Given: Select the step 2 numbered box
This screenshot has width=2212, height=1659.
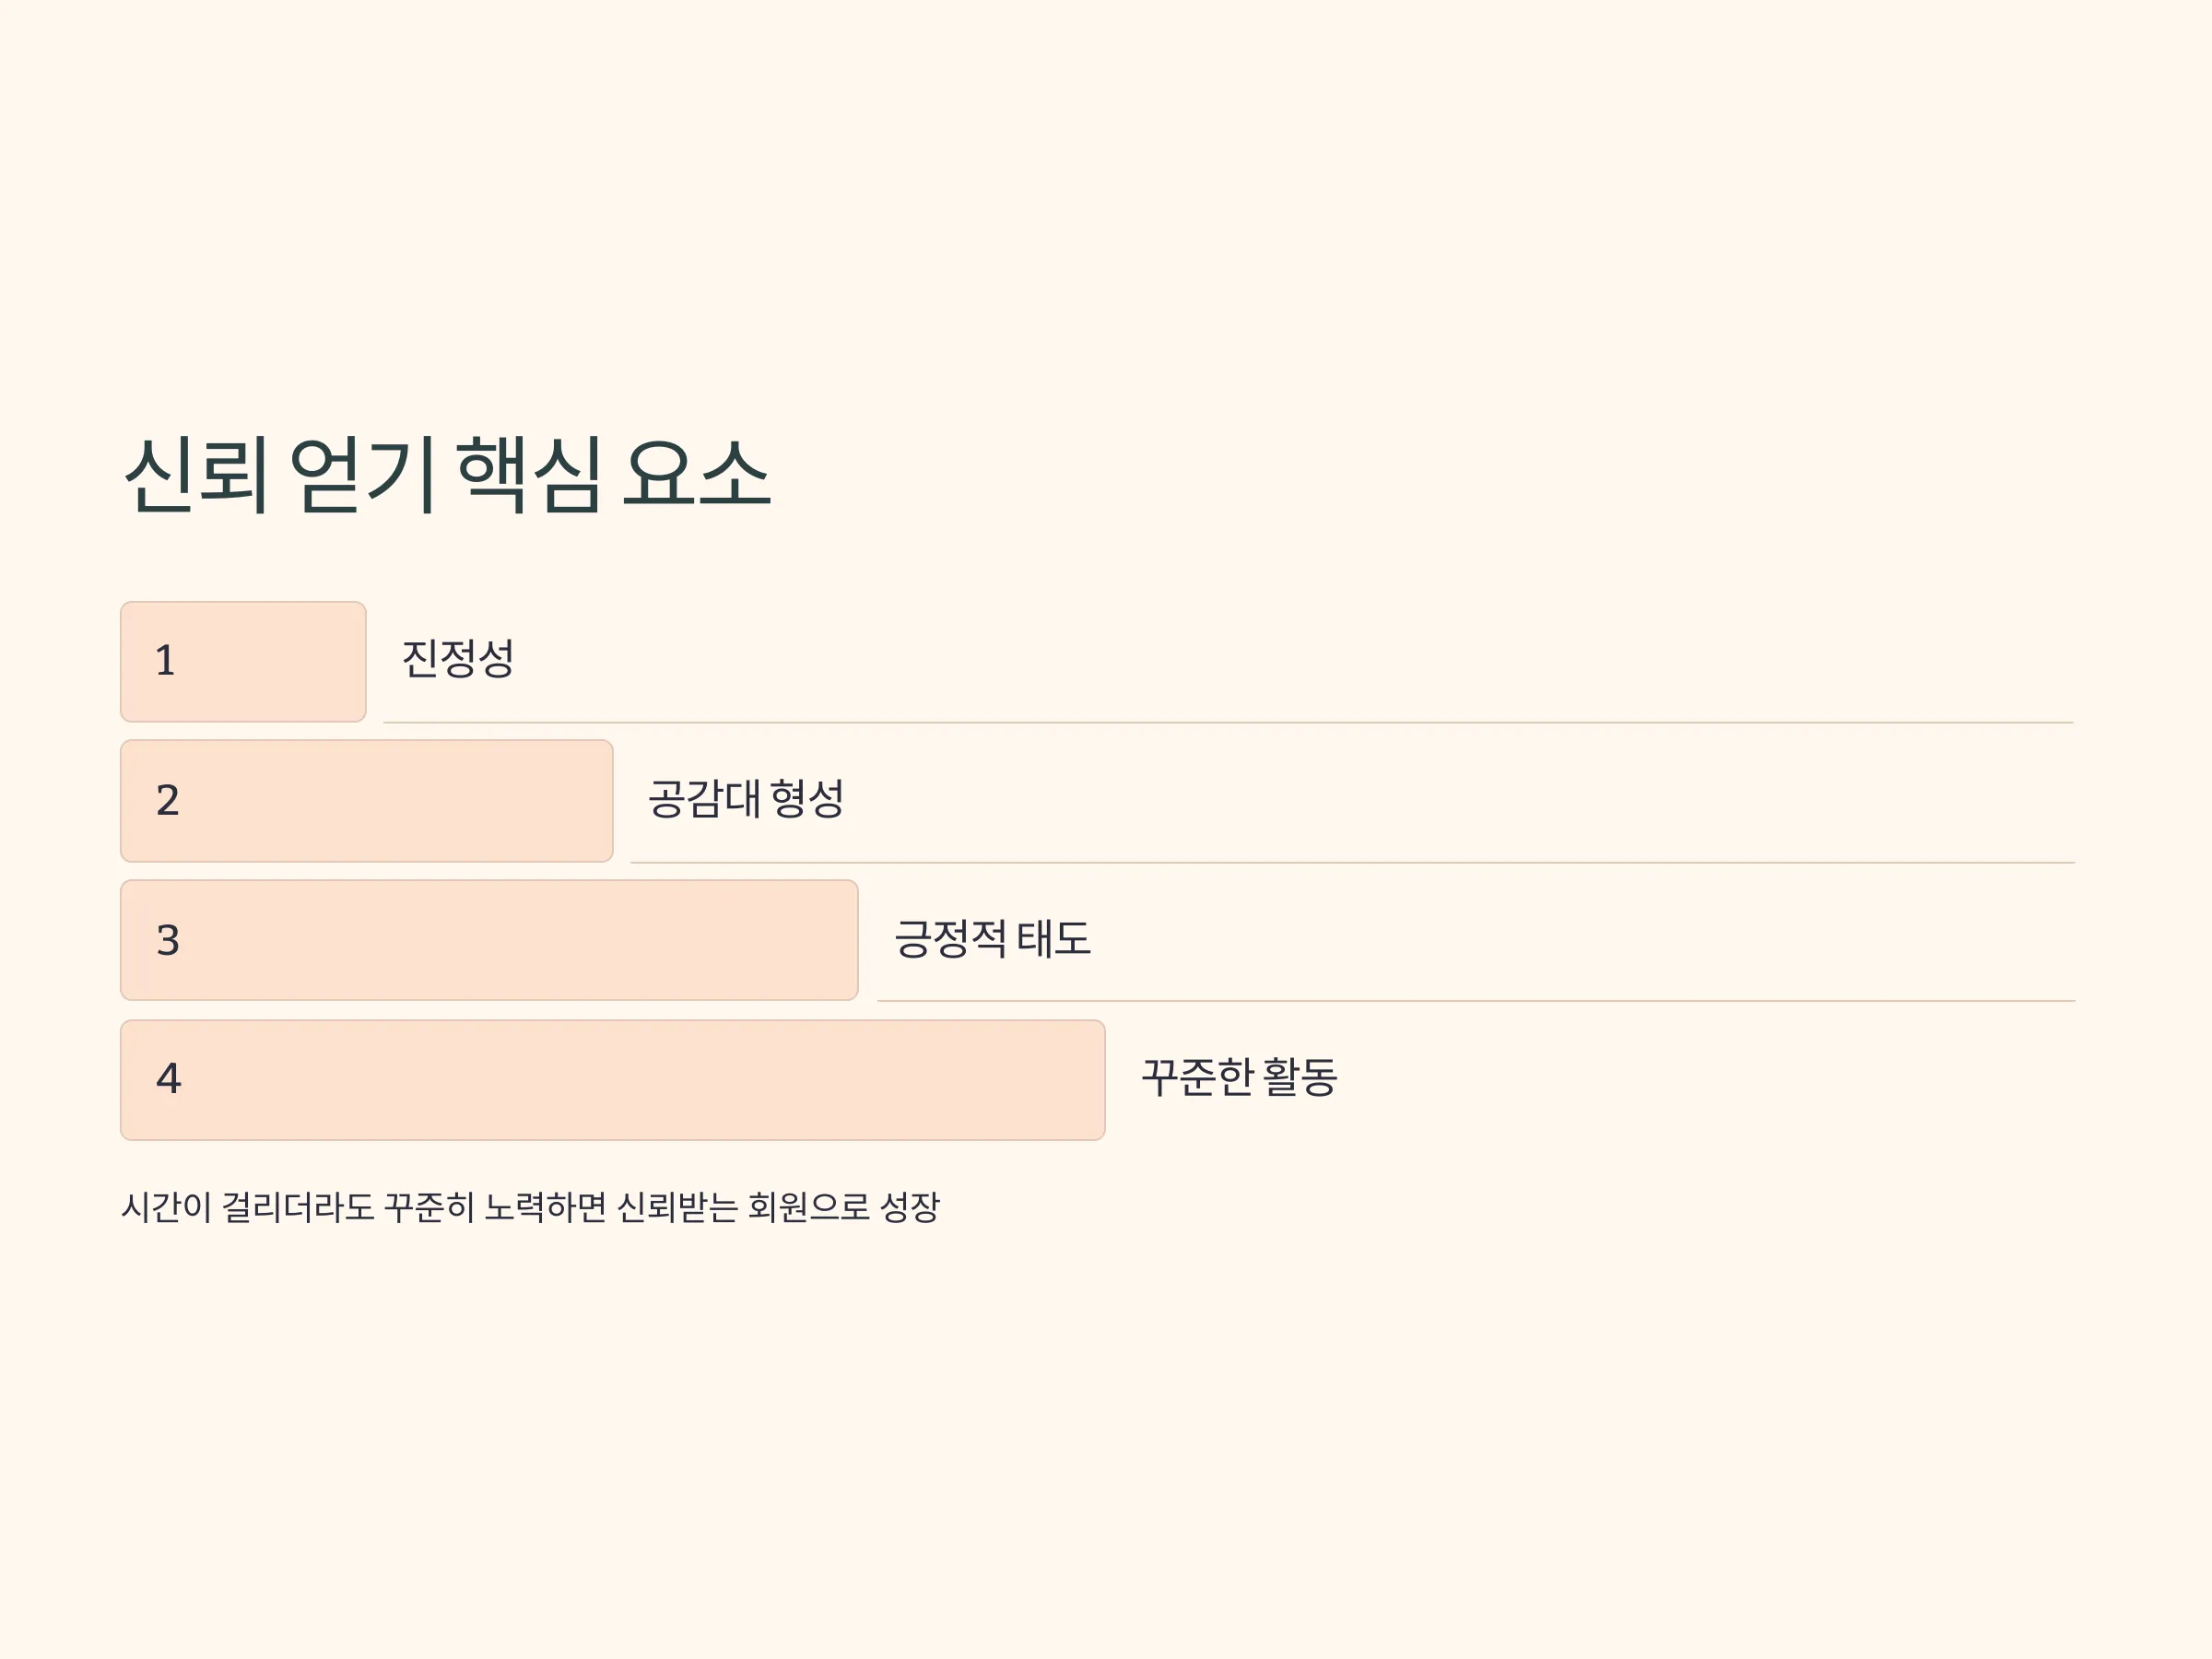Looking at the screenshot, I should click(x=366, y=800).
